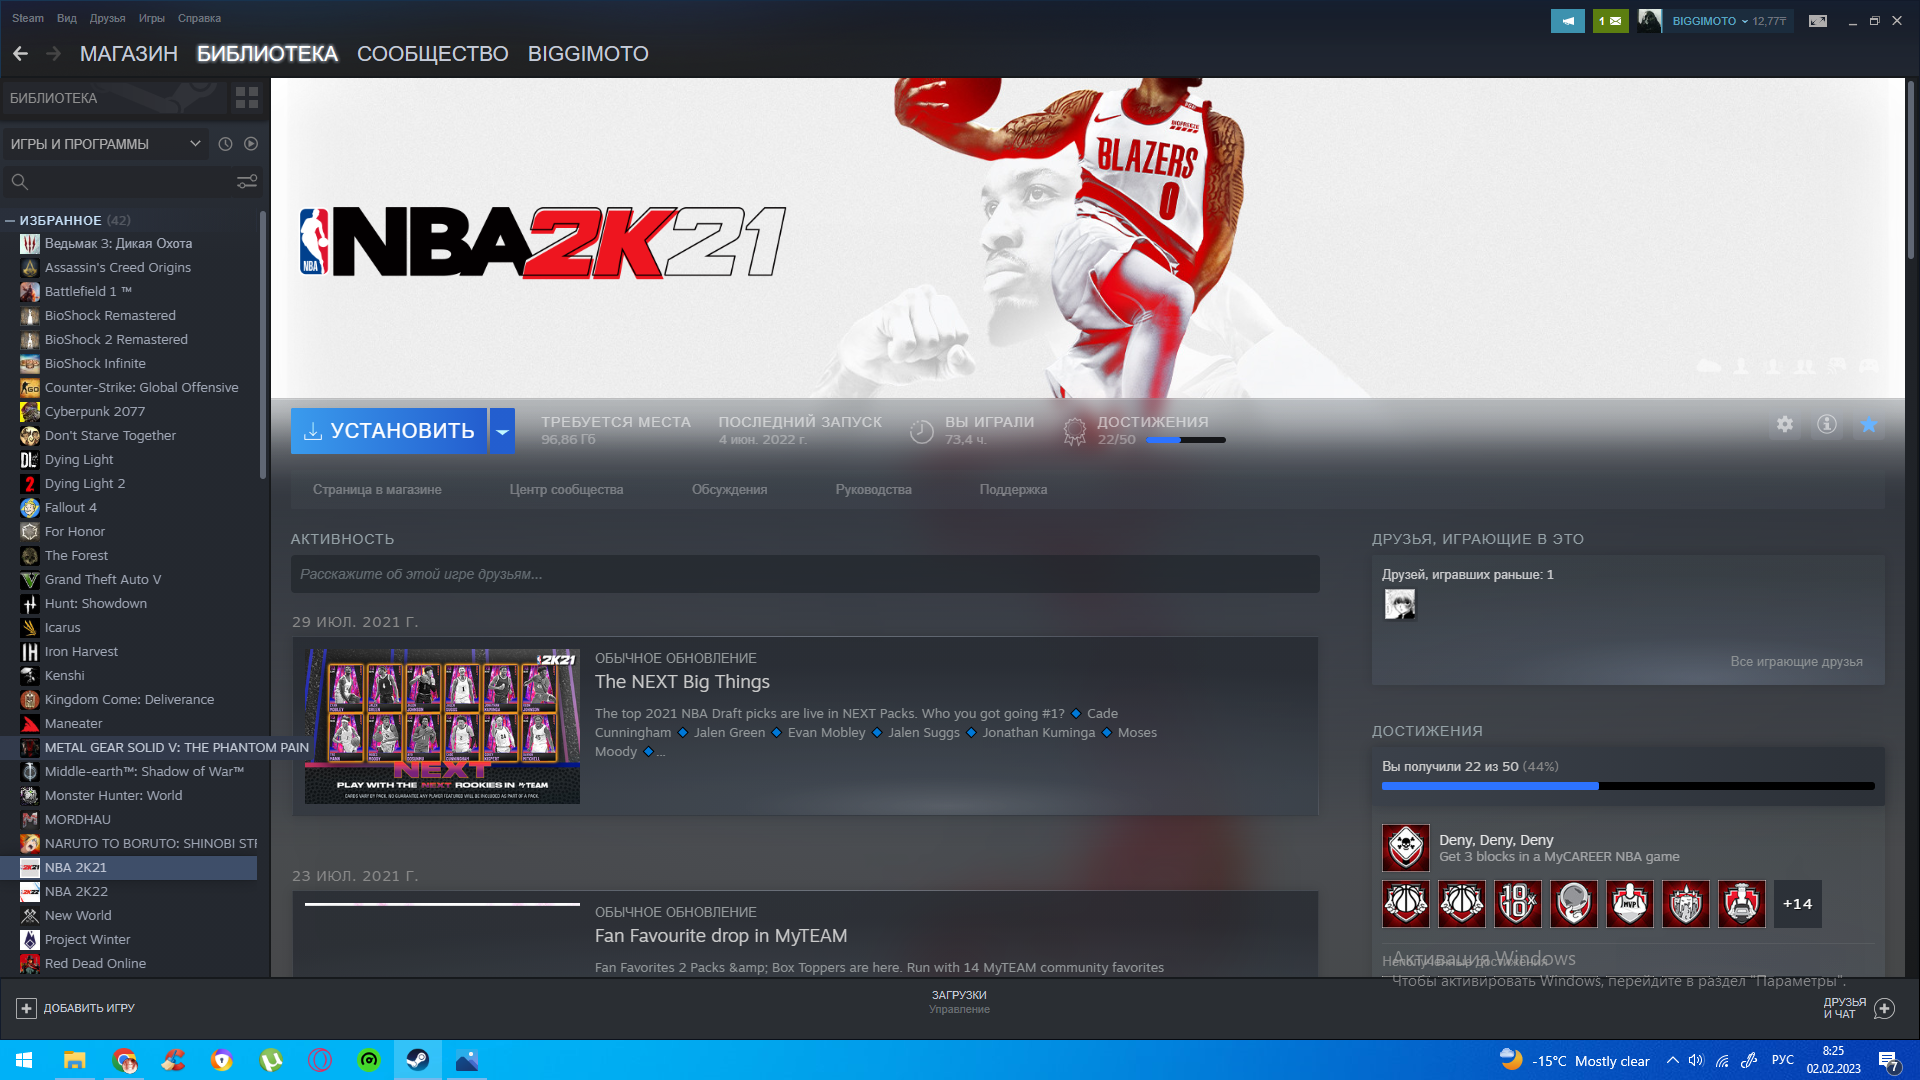Click the achievements 22/50 progress bar
The height and width of the screenshot is (1080, 1920).
(x=1186, y=440)
